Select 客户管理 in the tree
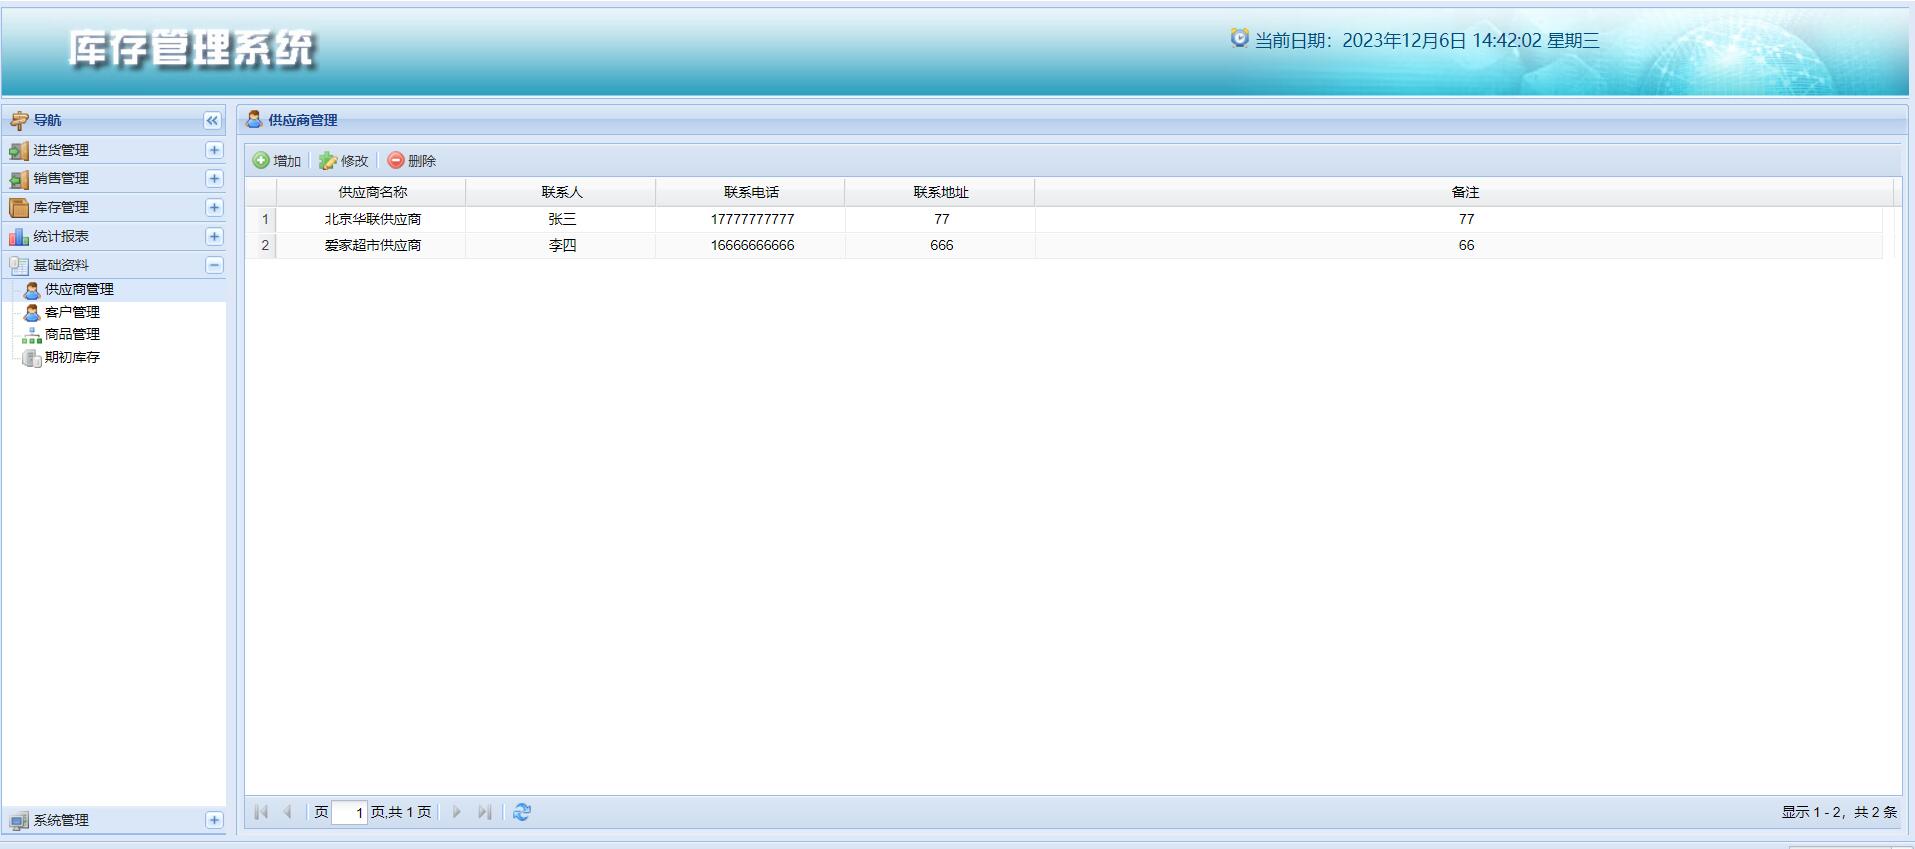Screen dimensions: 1915x849 (x=72, y=312)
